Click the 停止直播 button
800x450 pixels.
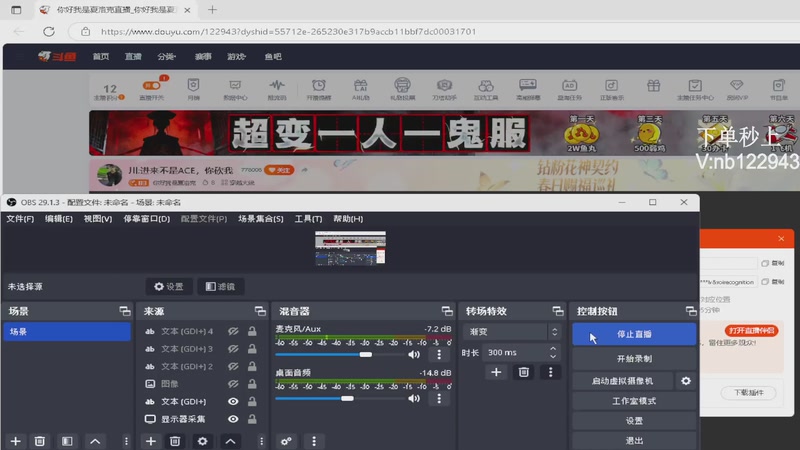[634, 334]
